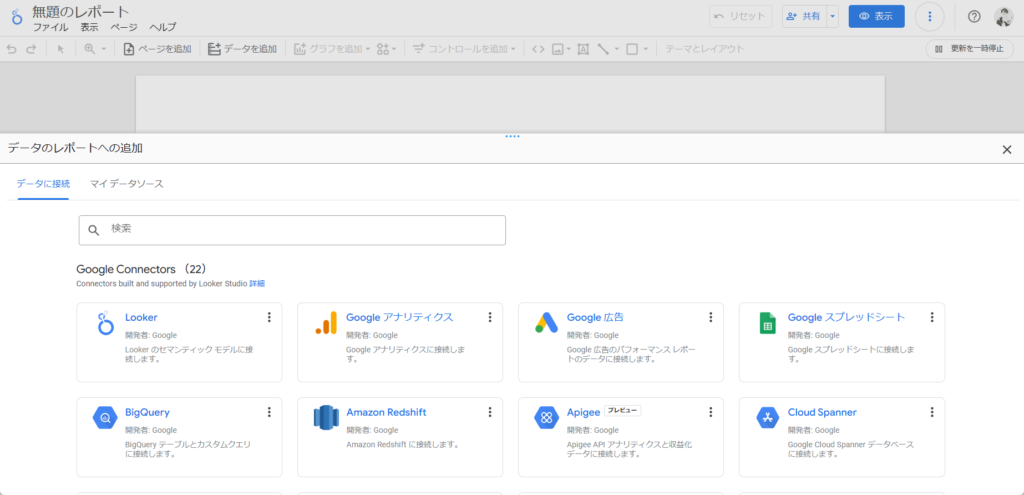This screenshot has height=495, width=1024.
Task: Click the undo arrow icon
Action: point(12,49)
